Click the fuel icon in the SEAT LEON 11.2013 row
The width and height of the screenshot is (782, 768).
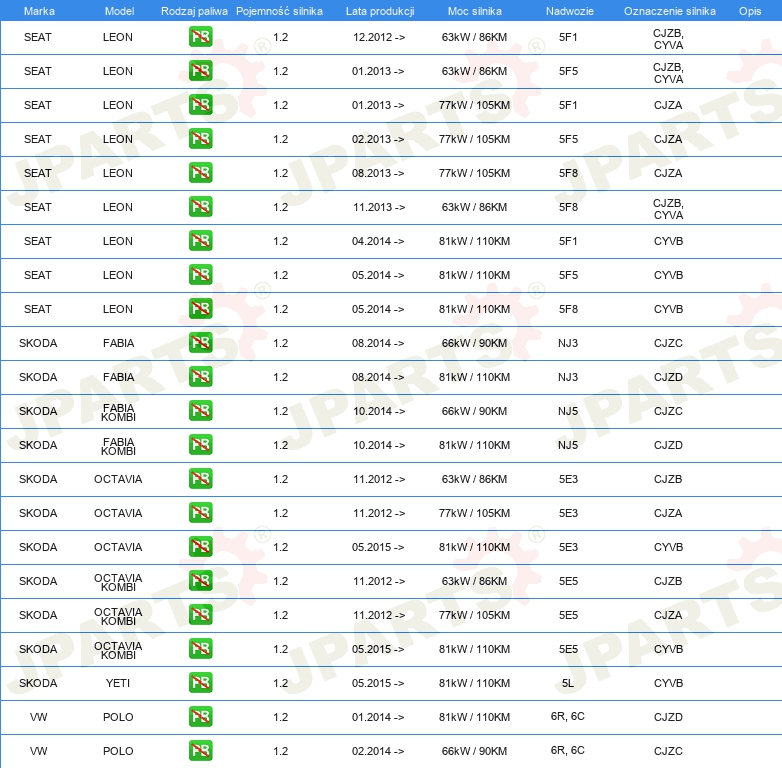coord(200,206)
